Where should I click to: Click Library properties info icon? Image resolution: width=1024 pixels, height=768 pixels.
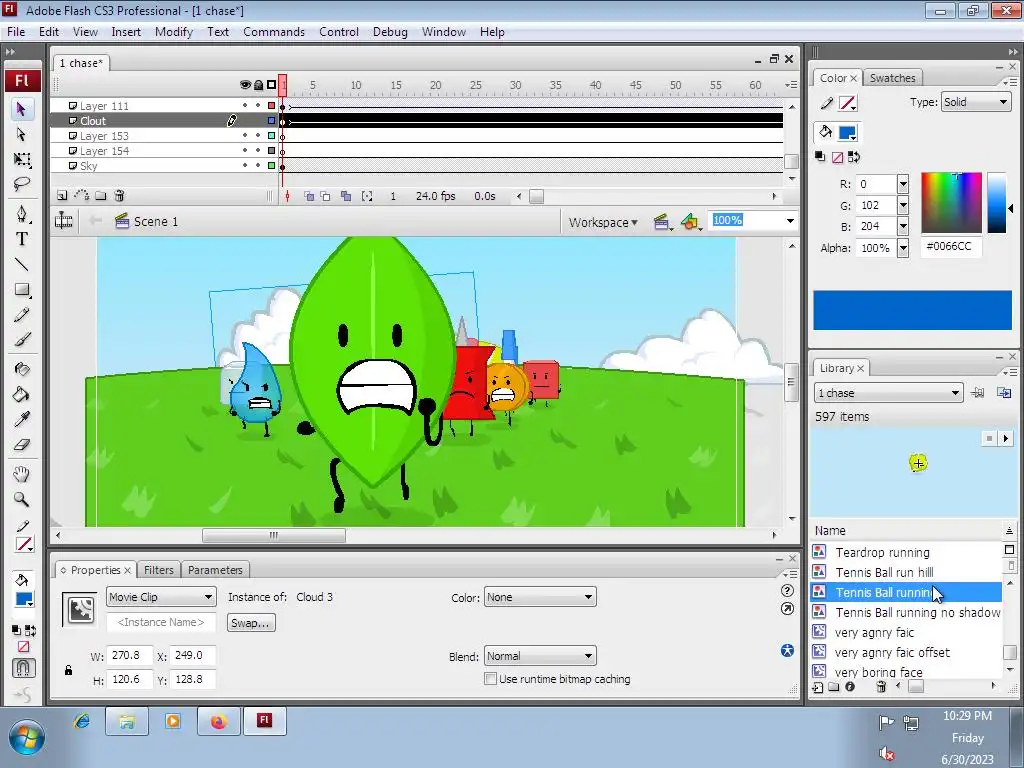(x=850, y=686)
